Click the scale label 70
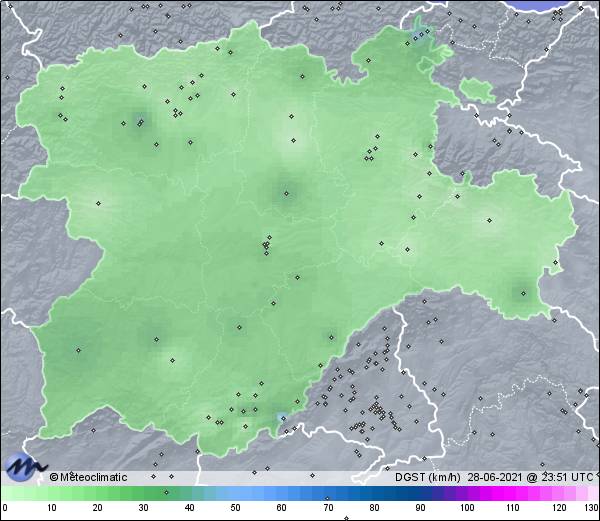 328,509
